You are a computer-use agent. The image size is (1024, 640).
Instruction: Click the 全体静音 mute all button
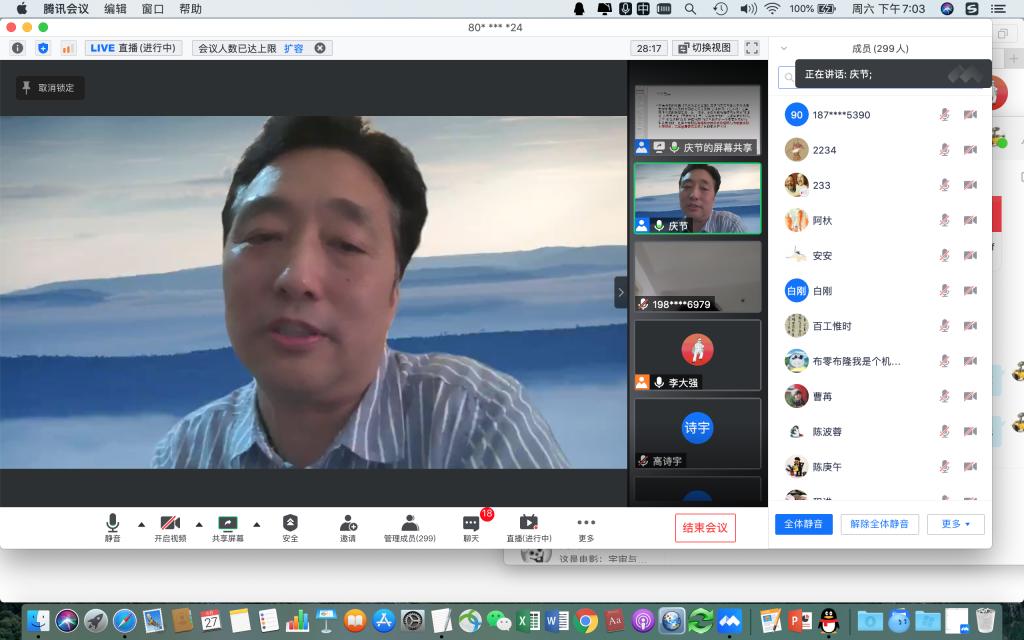pyautogui.click(x=803, y=524)
